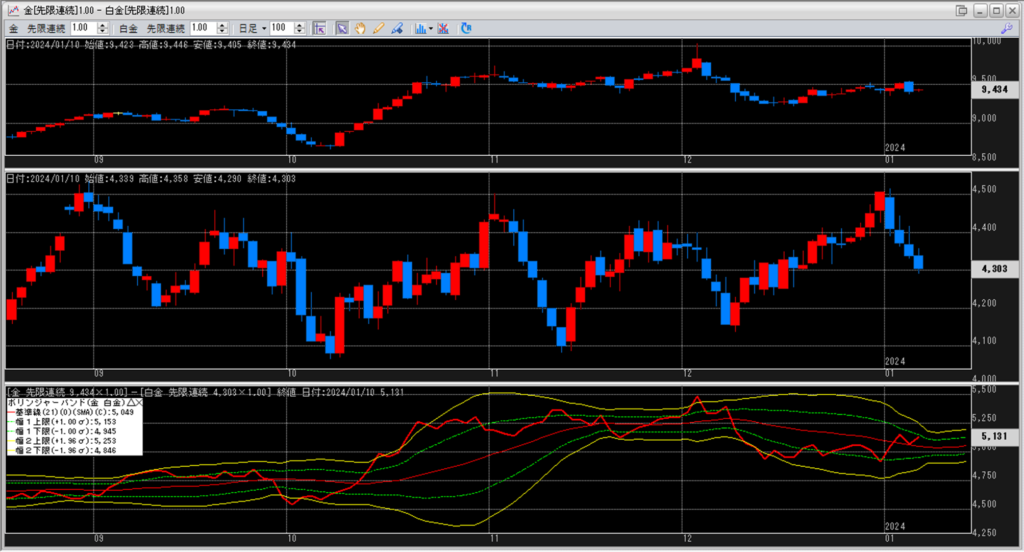The image size is (1024, 552).
Task: Refresh the chart with reload icon
Action: click(x=467, y=28)
